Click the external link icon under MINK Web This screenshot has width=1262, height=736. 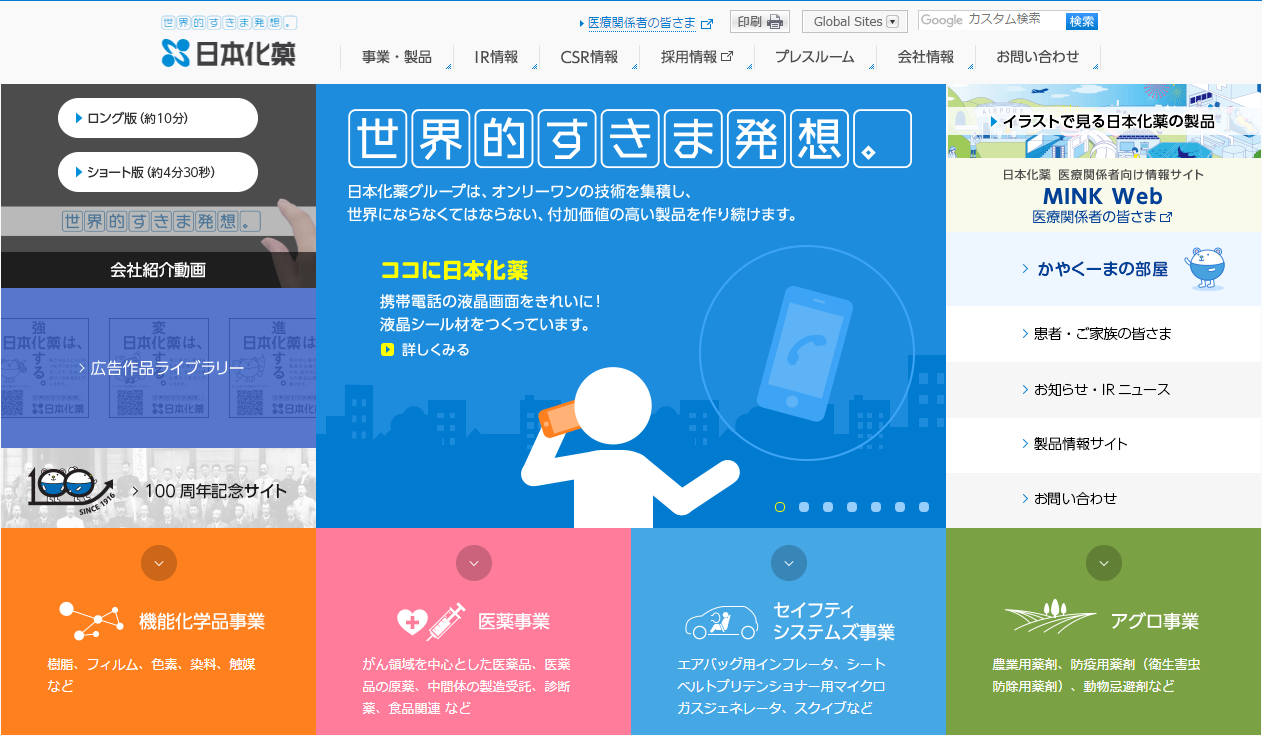[1165, 217]
